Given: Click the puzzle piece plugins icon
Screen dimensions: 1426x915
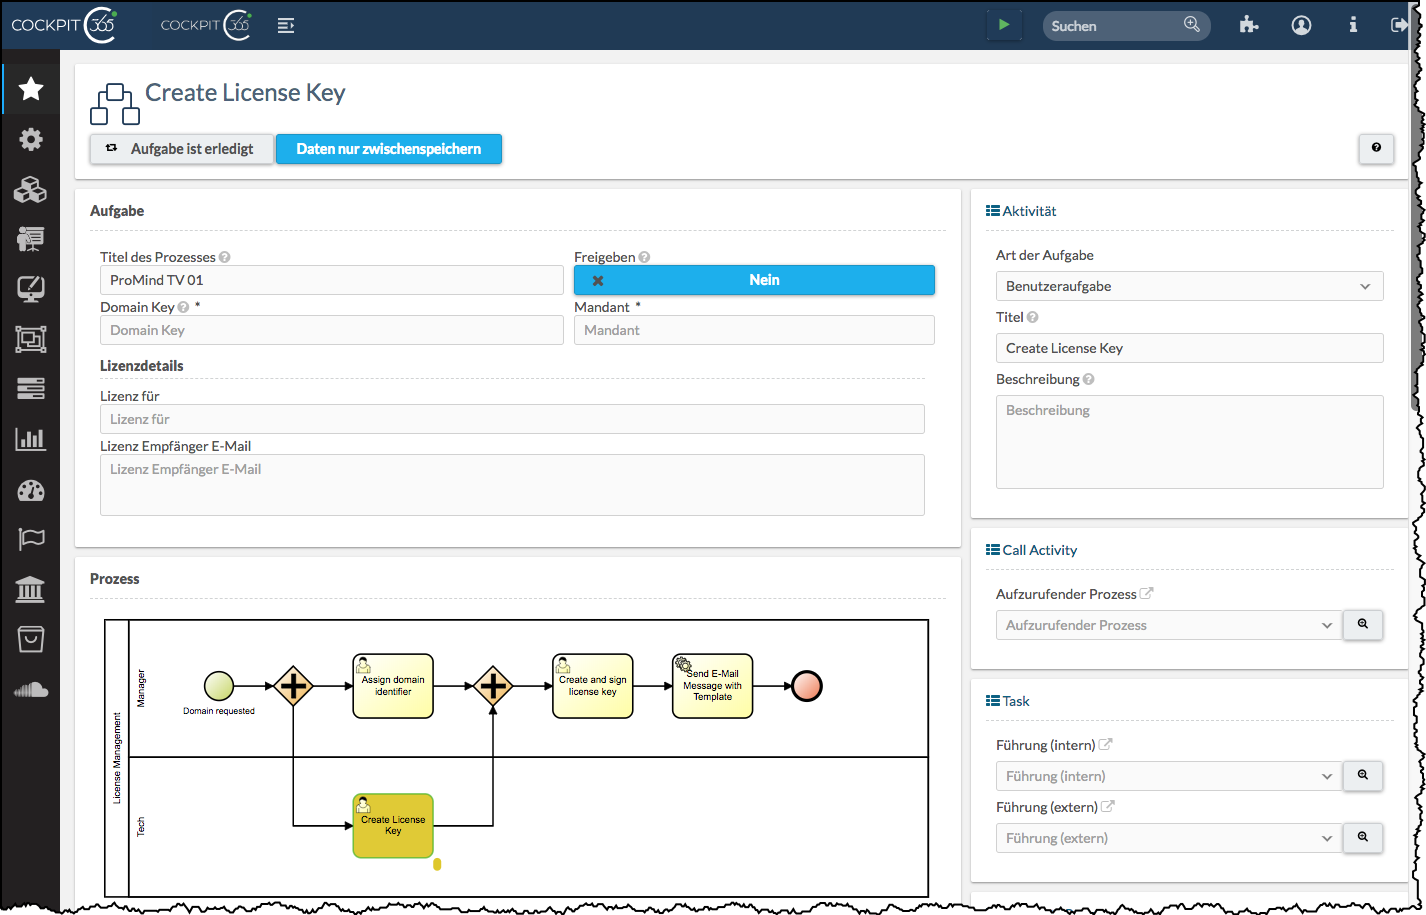Looking at the screenshot, I should (1248, 26).
